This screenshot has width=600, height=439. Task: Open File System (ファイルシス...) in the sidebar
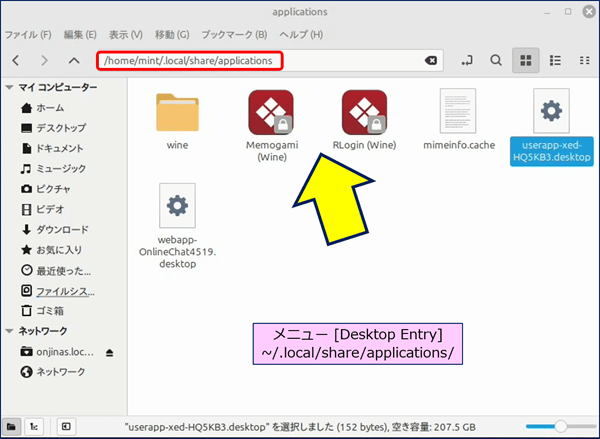[x=57, y=292]
